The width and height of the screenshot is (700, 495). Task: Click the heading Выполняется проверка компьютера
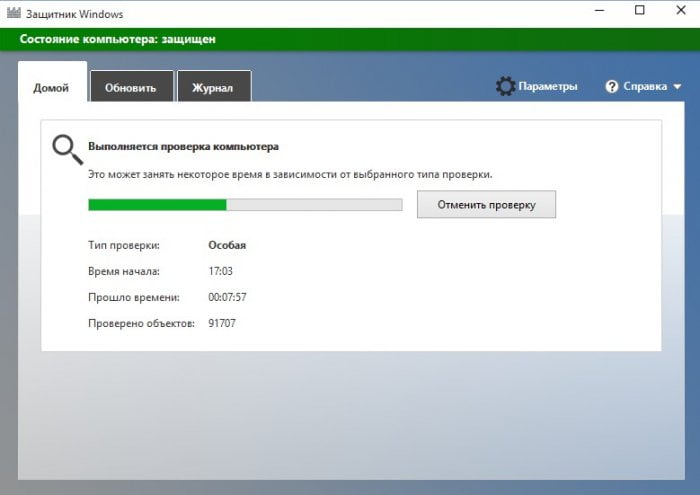click(x=183, y=146)
